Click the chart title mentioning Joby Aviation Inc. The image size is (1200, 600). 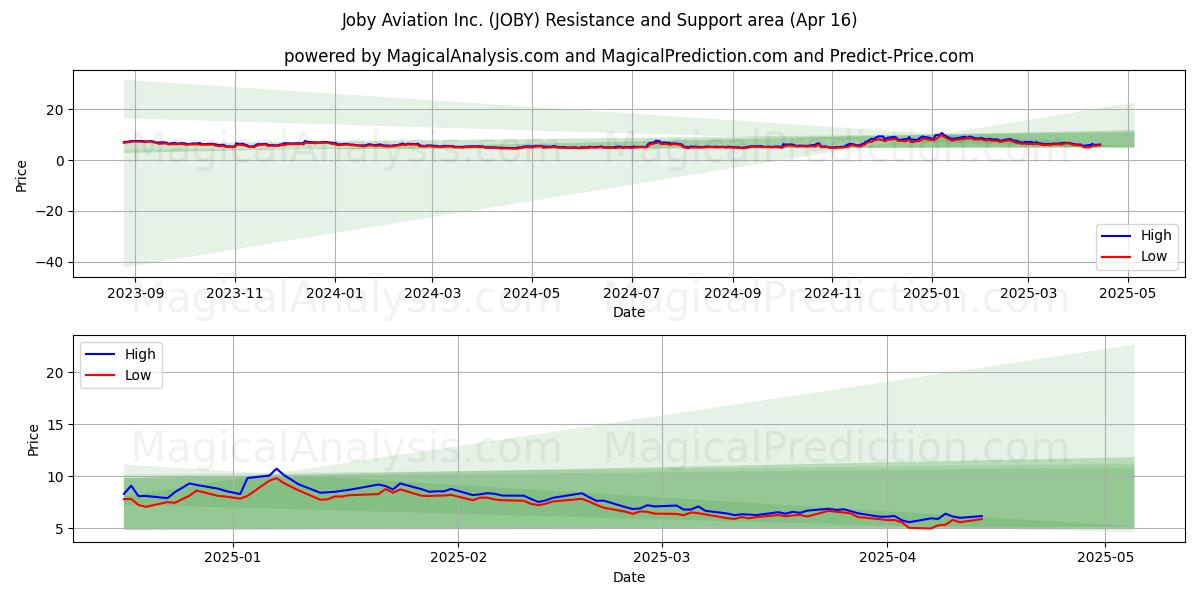pyautogui.click(x=599, y=20)
